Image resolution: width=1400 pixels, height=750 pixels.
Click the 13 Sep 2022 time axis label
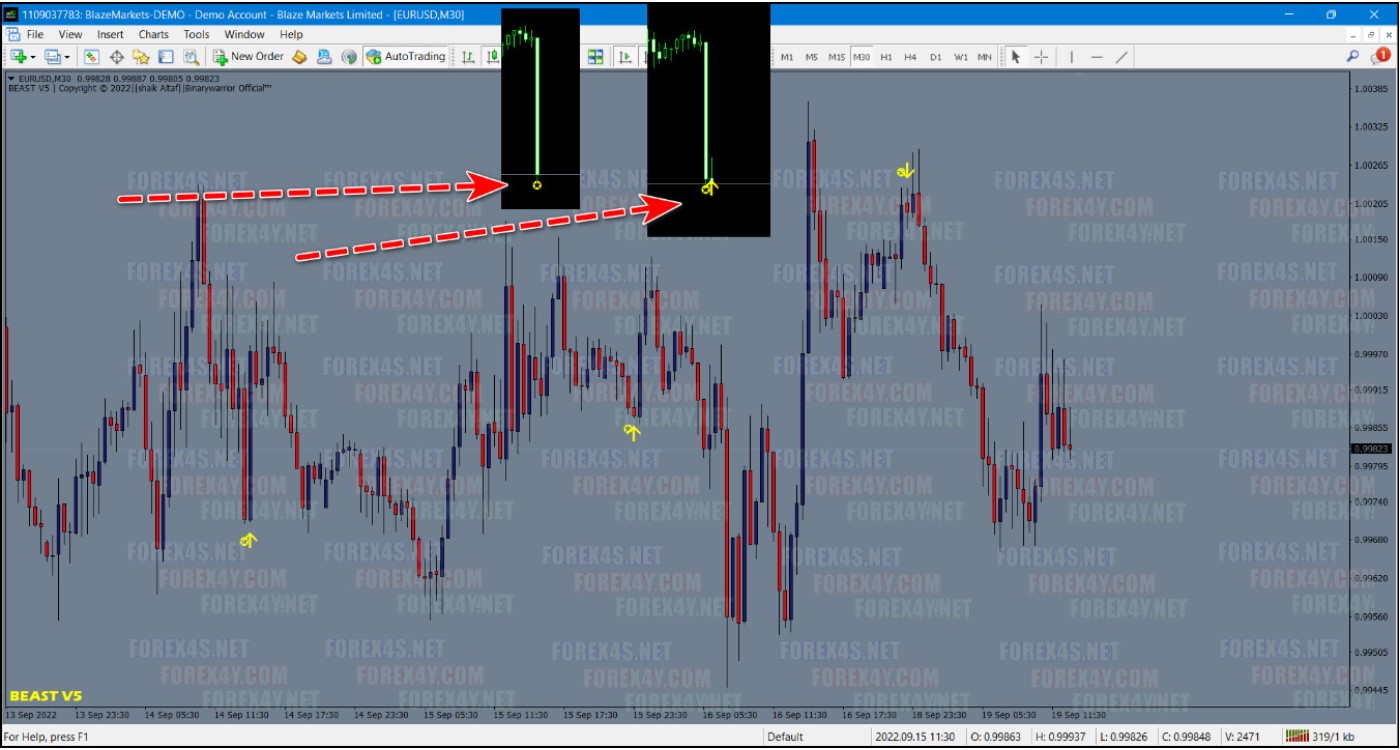click(31, 715)
